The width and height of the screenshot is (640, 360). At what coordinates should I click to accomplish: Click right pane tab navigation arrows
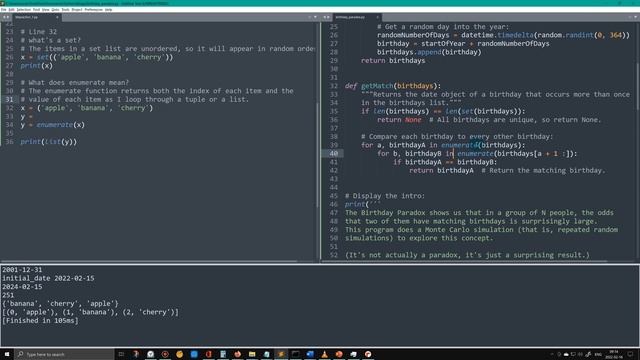pos(326,17)
